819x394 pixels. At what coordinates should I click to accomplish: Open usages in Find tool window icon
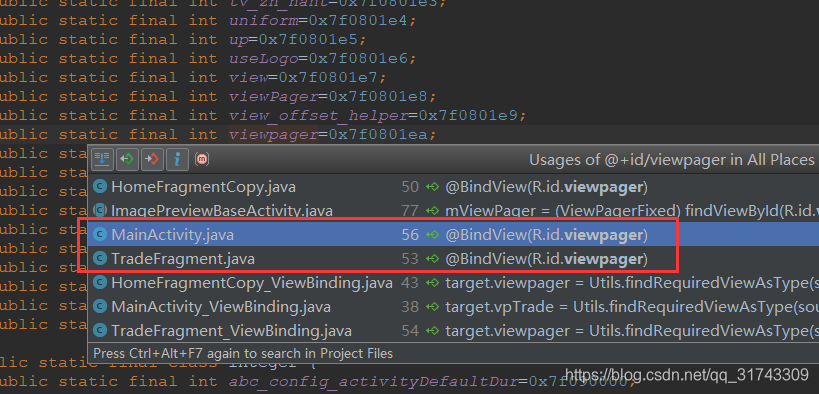tap(102, 159)
